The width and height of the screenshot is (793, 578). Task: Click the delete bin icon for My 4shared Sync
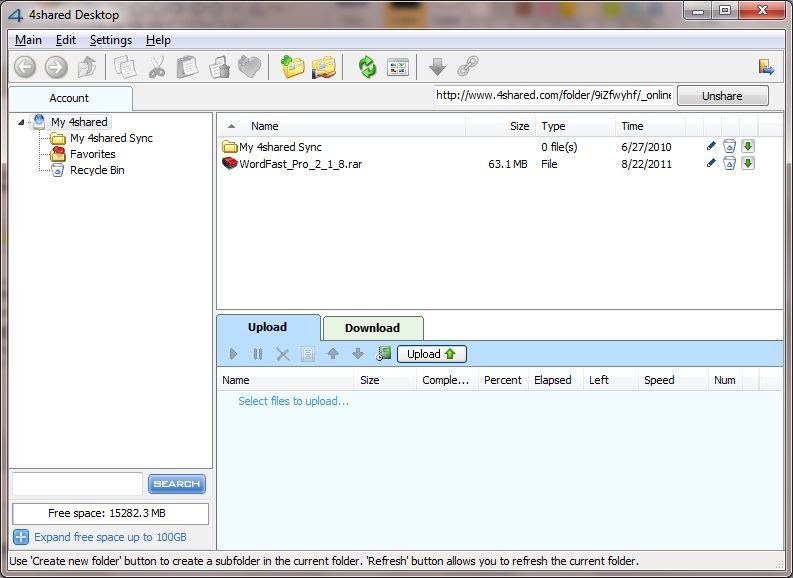pyautogui.click(x=729, y=146)
